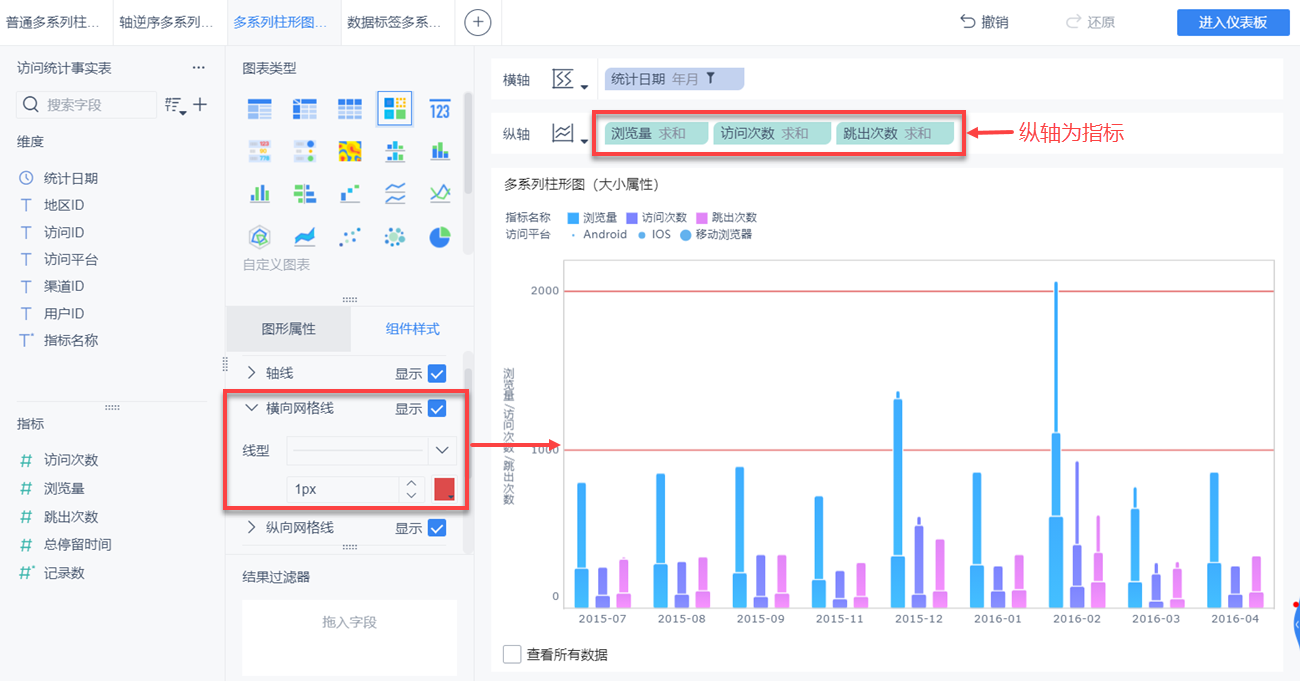Click the 纵轴 axis settings icon
This screenshot has height=681, width=1300.
(x=564, y=133)
